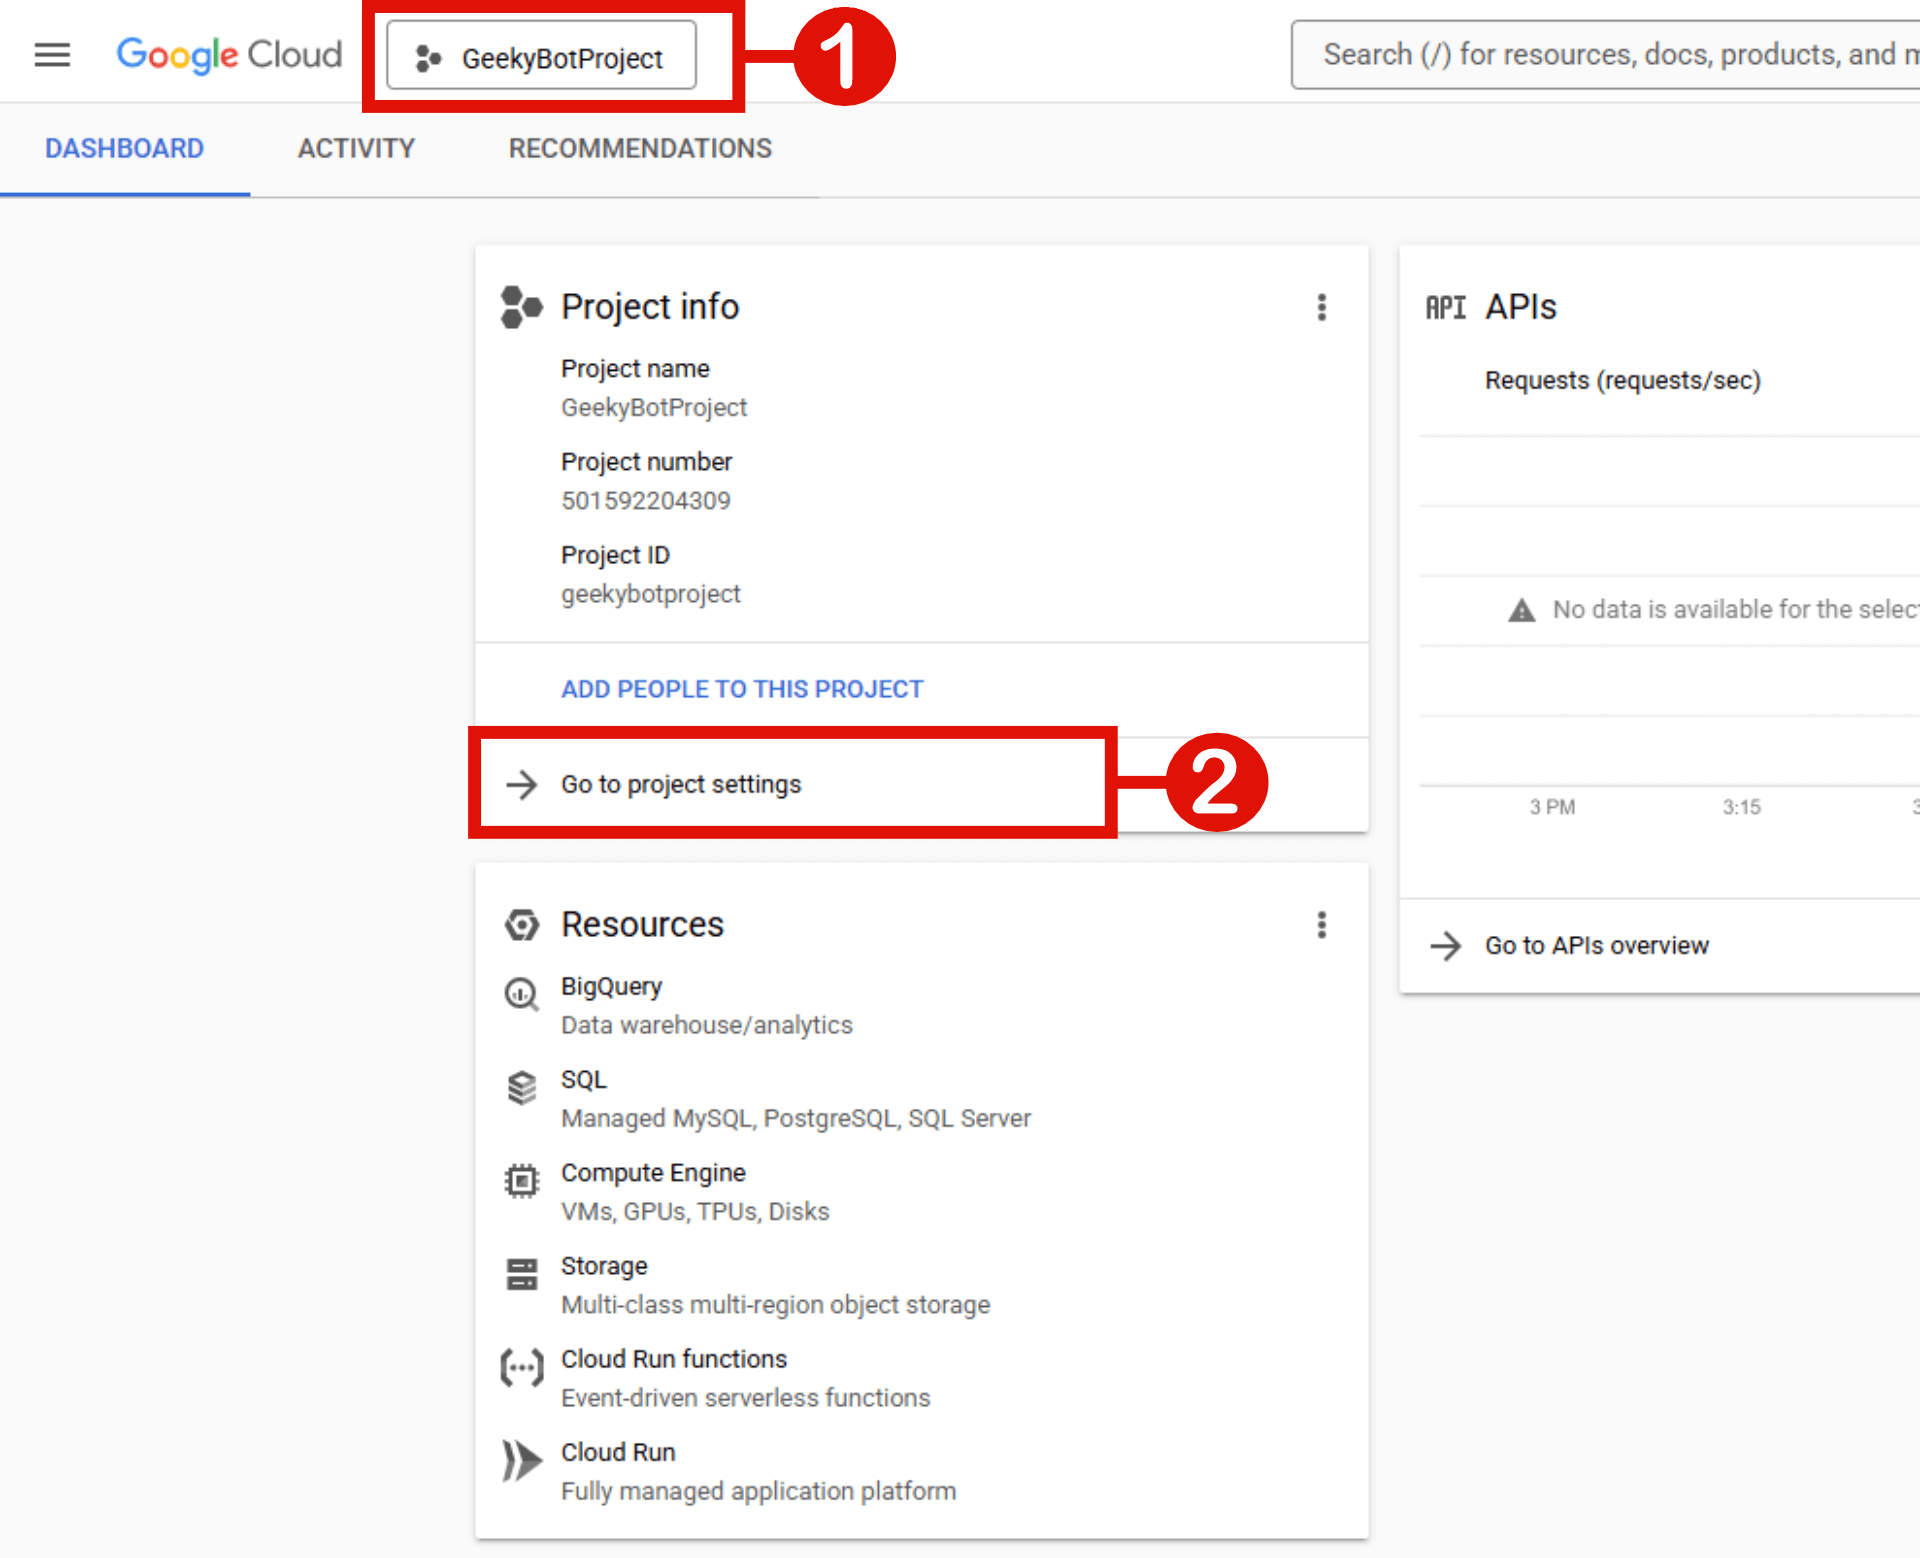This screenshot has width=1920, height=1558.
Task: Click the project settings arrow icon
Action: 521,784
